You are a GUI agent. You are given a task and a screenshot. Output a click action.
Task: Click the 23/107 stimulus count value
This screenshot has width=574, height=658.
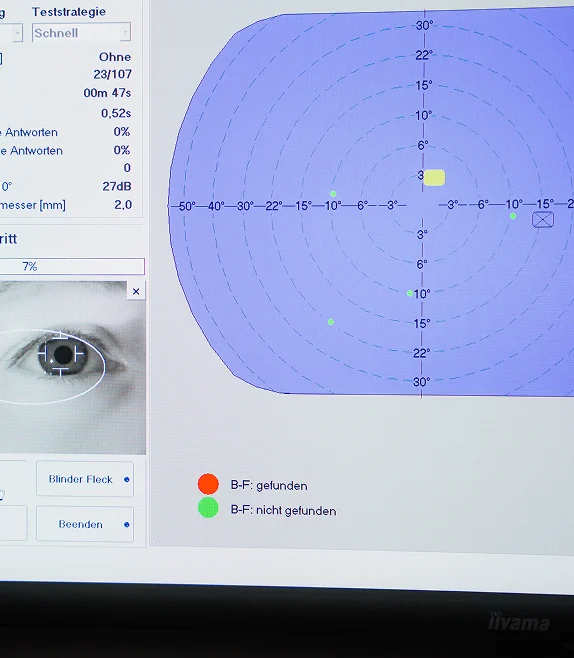(112, 74)
